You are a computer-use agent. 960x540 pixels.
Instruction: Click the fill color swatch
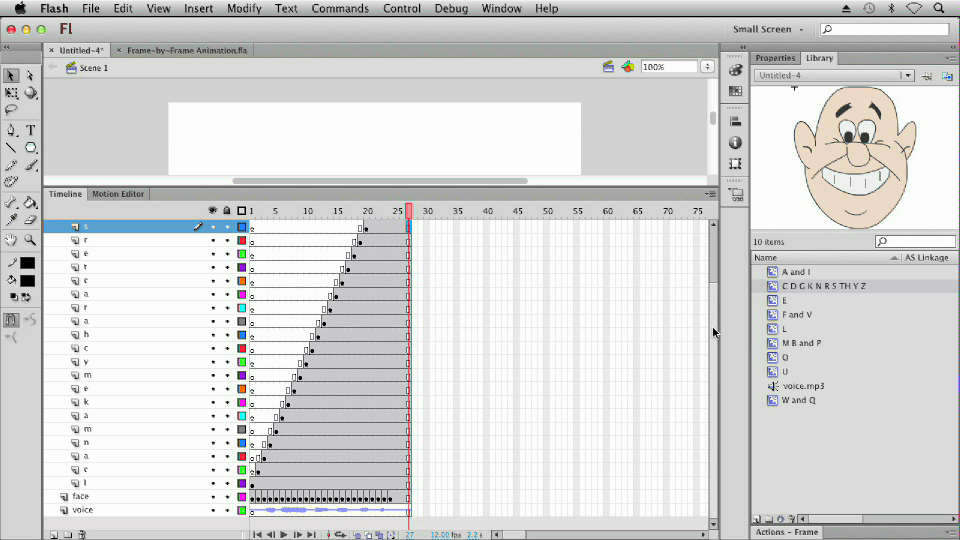coord(28,280)
